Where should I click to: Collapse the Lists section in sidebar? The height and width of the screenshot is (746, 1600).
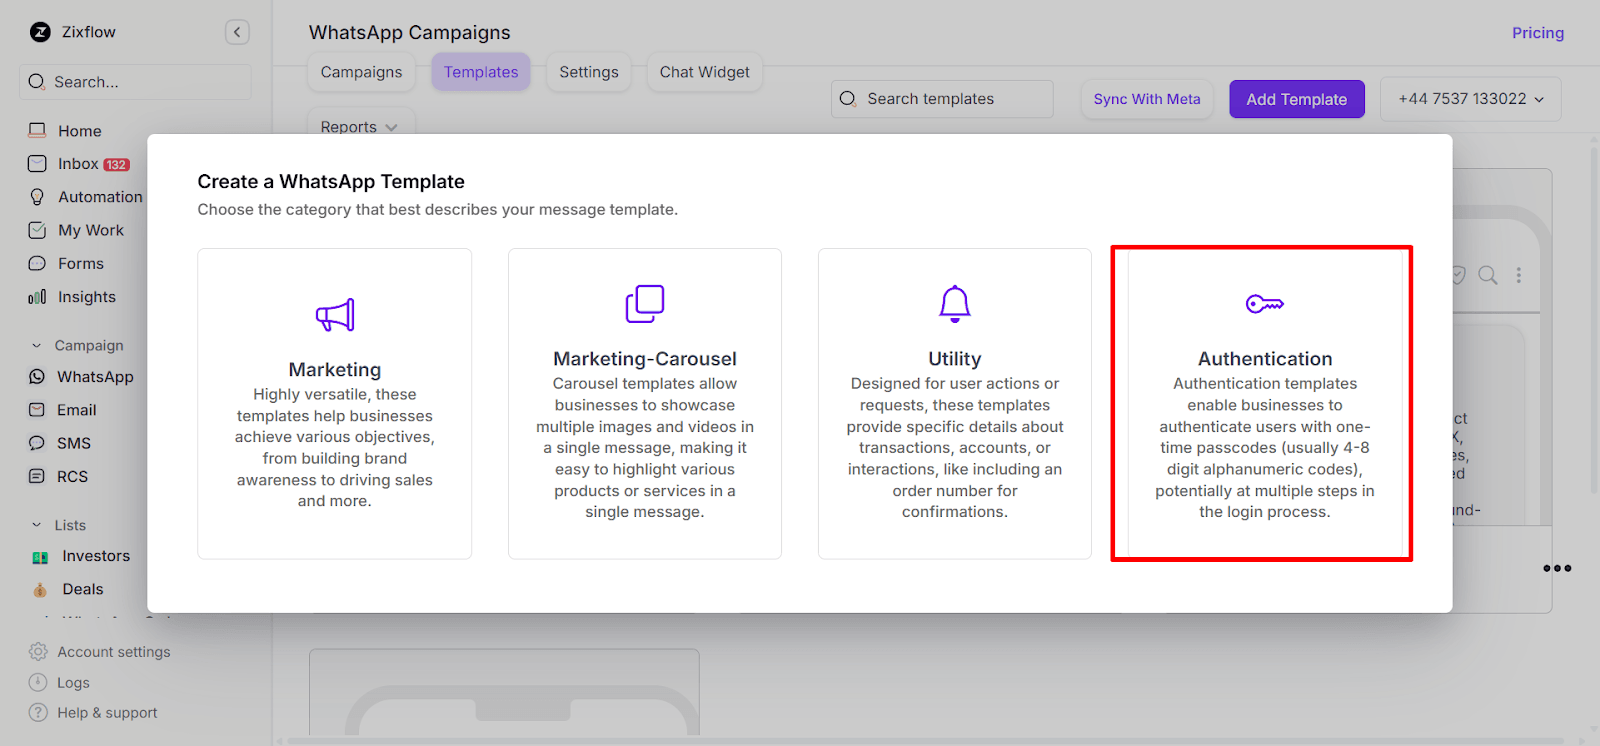pos(37,525)
